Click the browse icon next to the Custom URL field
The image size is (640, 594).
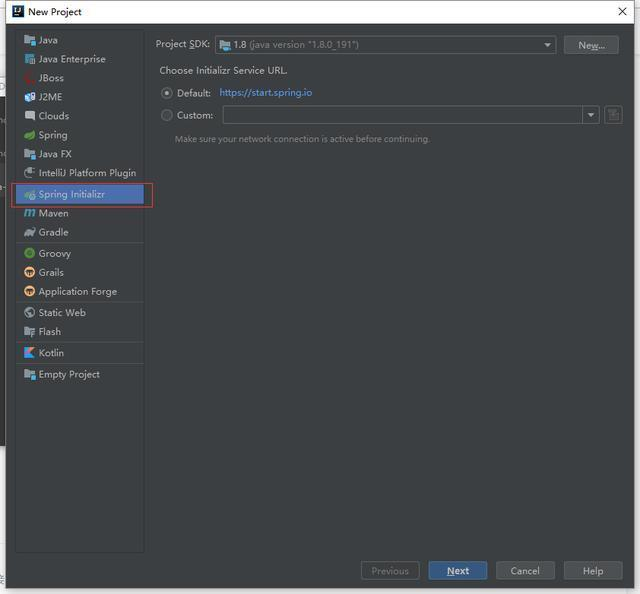(x=613, y=115)
